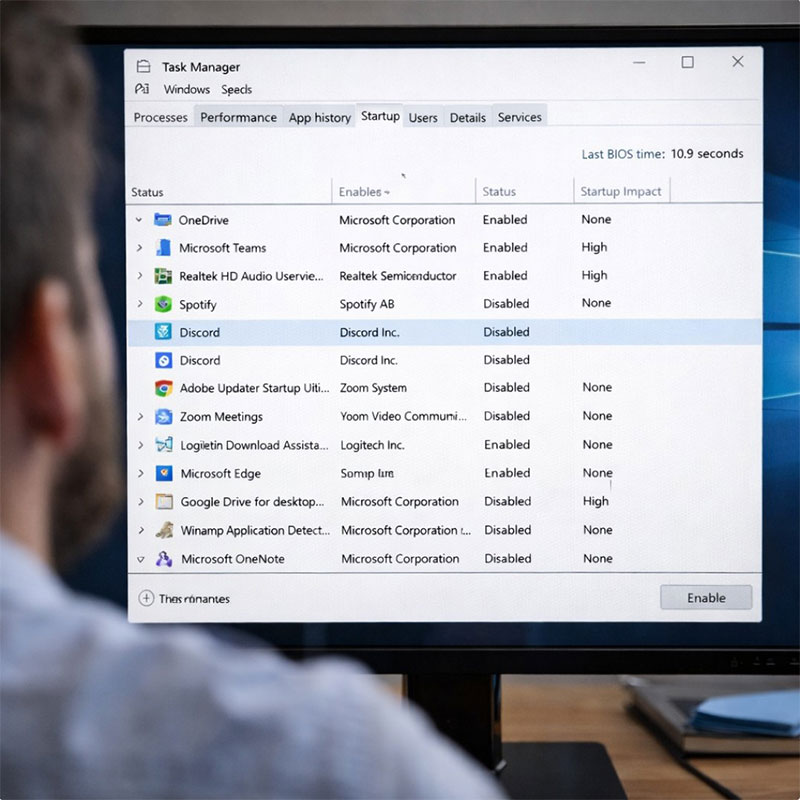Expand the Logiietin Download Assistant row
Viewport: 800px width, 800px height.
coord(140,445)
